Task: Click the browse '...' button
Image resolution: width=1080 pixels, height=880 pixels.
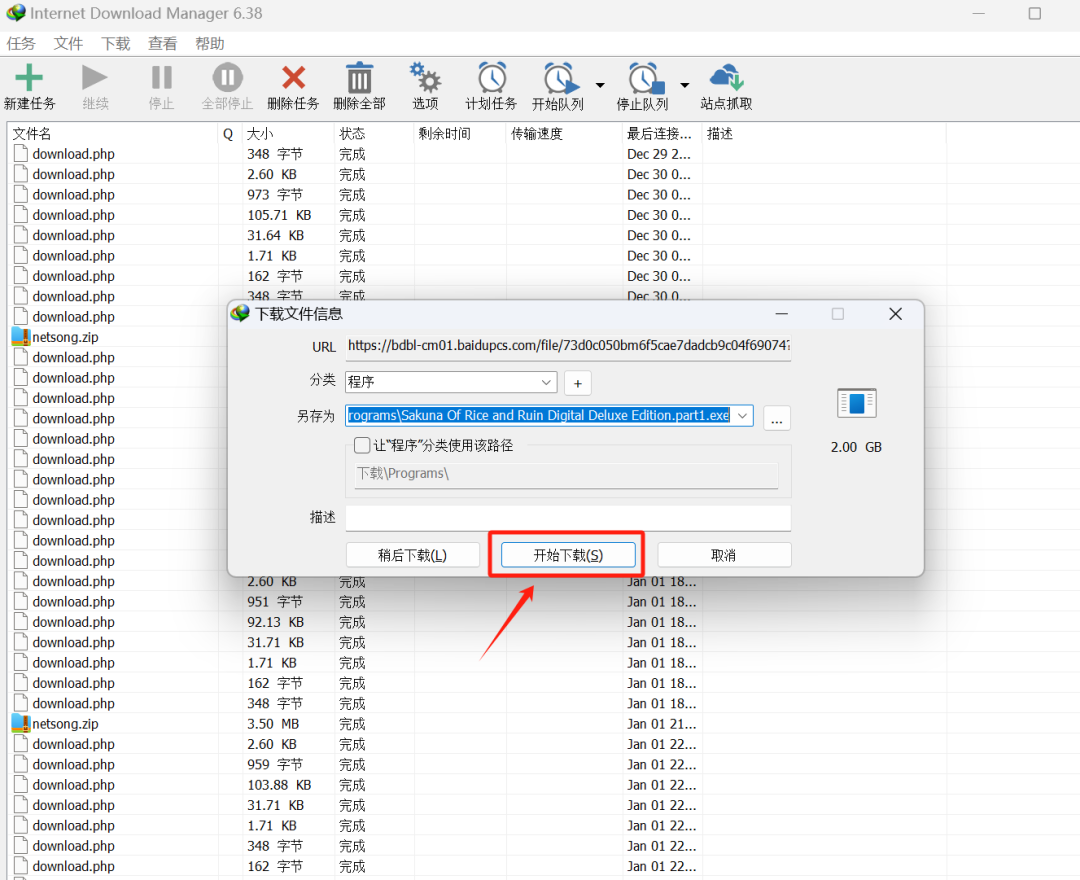Action: coord(777,418)
